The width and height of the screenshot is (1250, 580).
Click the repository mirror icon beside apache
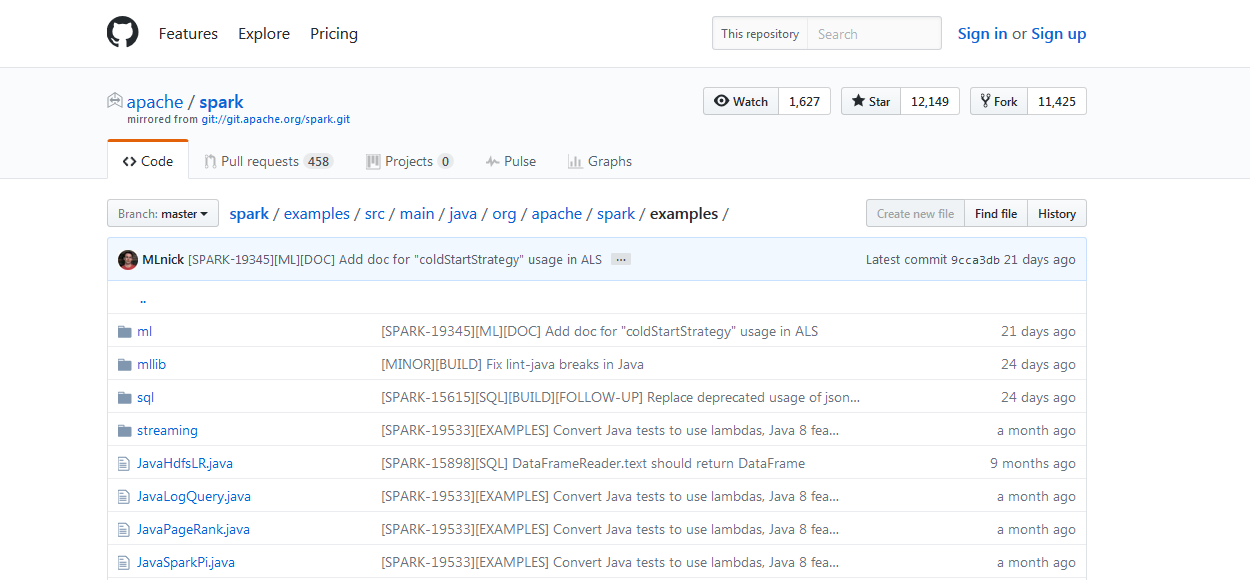click(x=115, y=101)
